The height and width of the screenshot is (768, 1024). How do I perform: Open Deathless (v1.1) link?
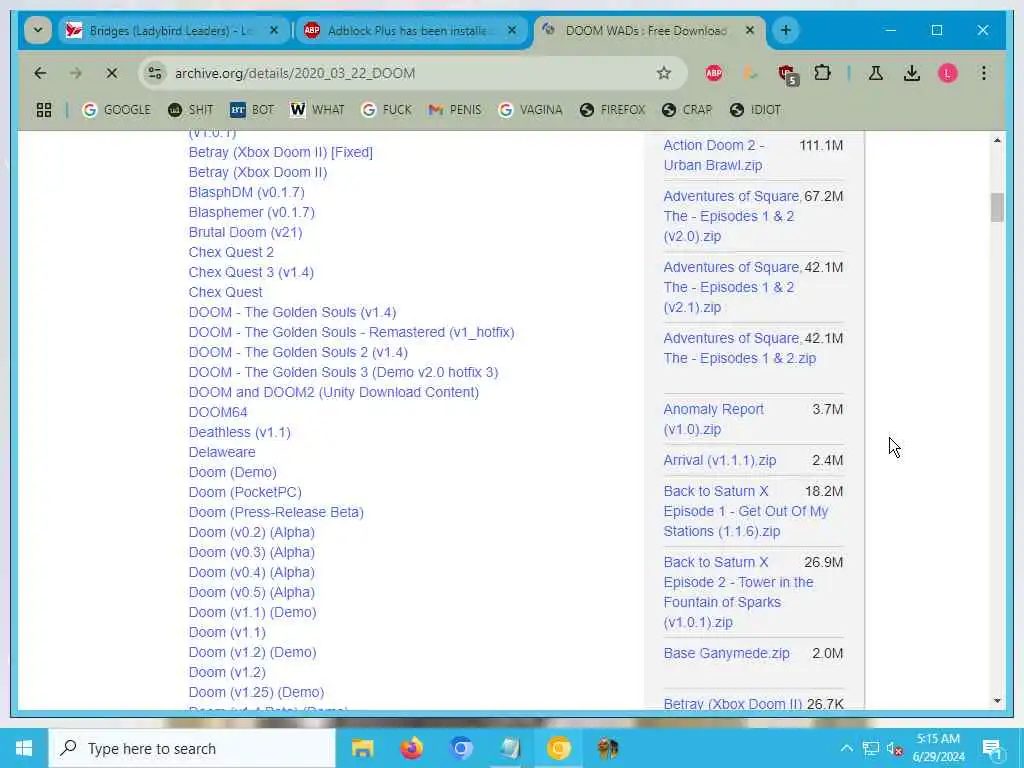[240, 432]
